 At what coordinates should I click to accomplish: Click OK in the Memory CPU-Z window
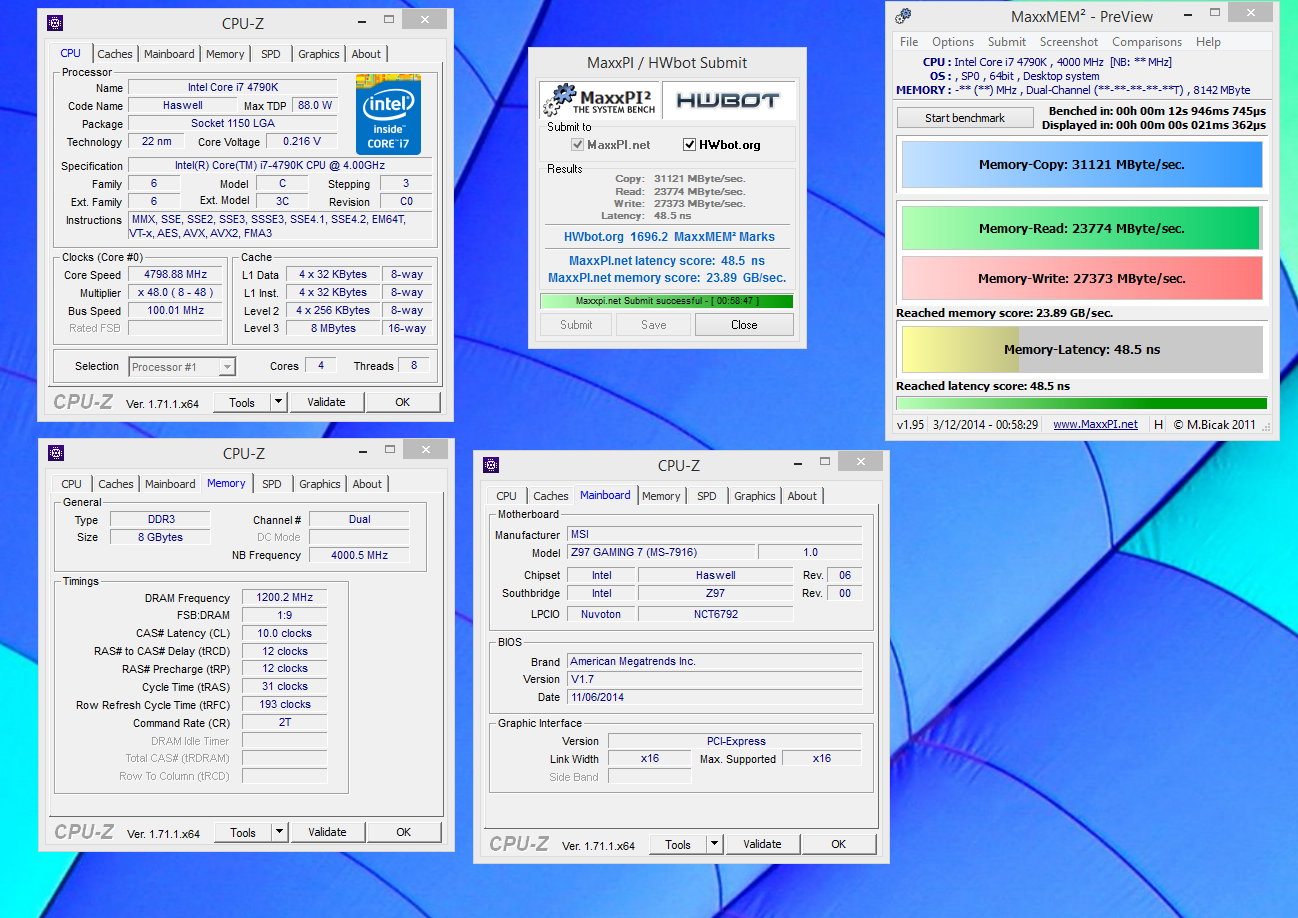coord(403,832)
